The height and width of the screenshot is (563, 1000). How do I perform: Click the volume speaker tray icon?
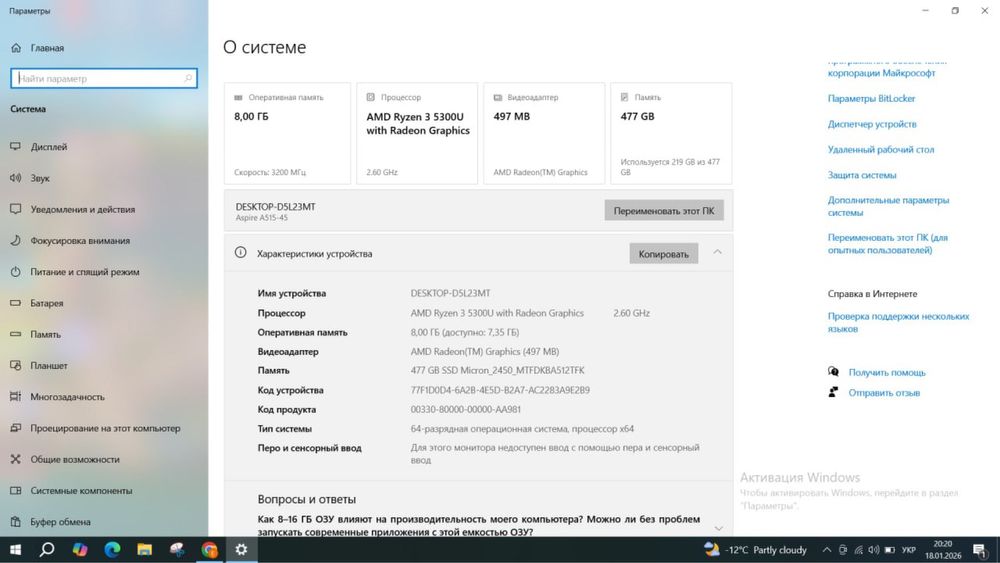(874, 550)
